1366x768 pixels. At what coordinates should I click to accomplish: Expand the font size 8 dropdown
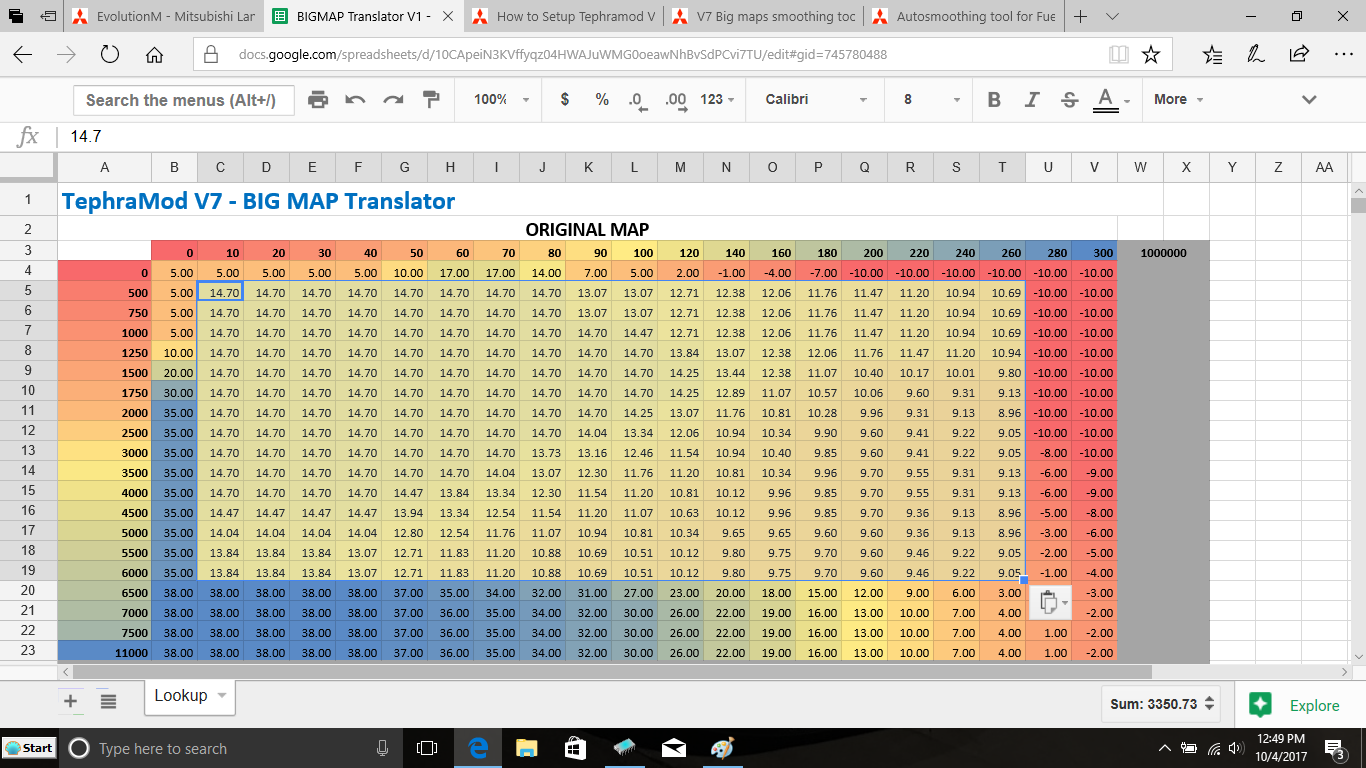pos(930,99)
